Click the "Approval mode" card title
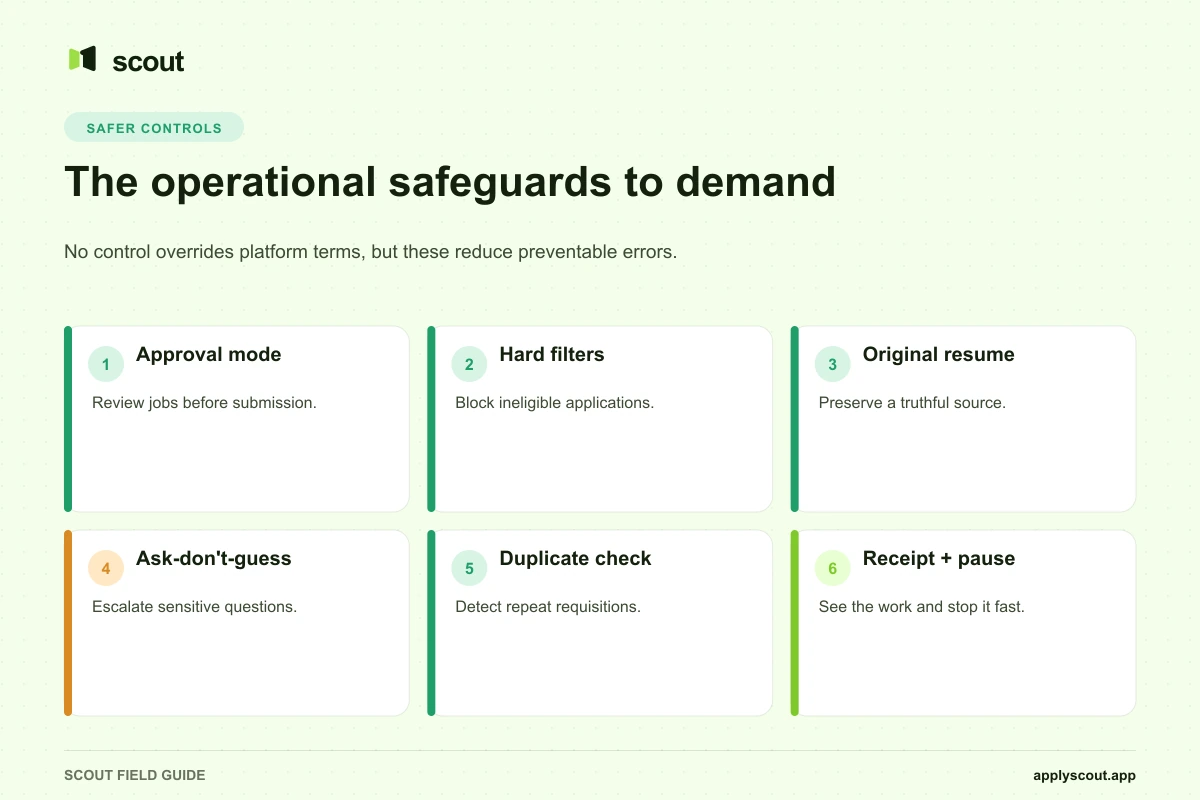 209,355
